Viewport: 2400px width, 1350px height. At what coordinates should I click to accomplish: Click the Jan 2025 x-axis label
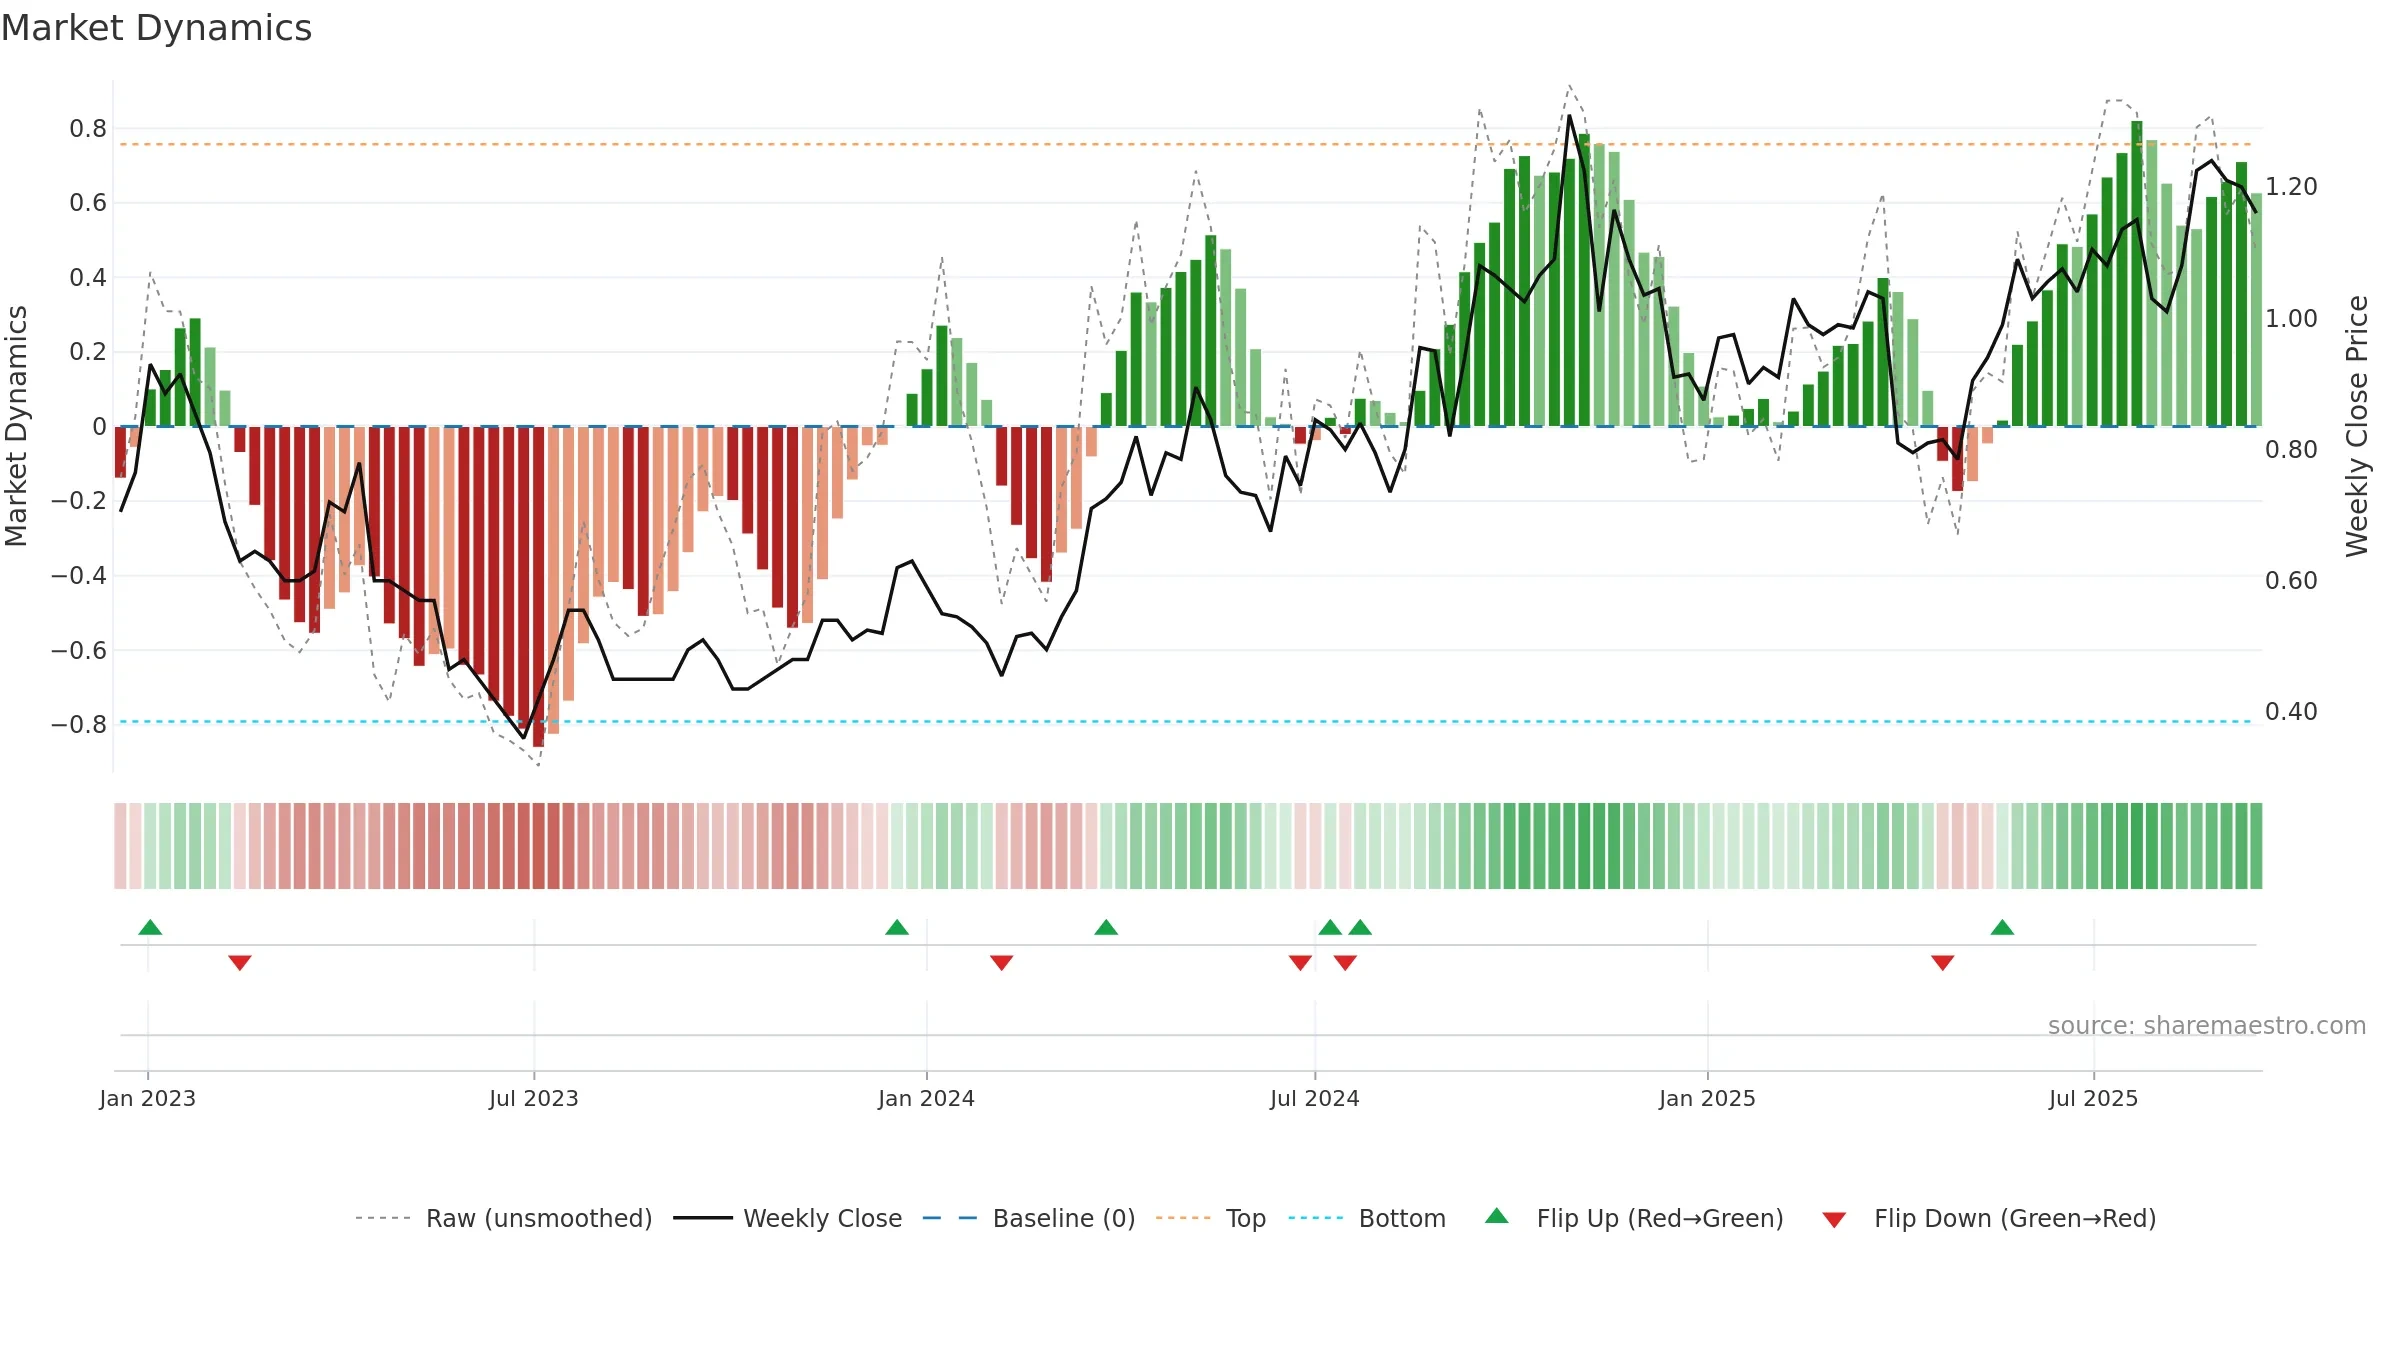[x=1708, y=1098]
